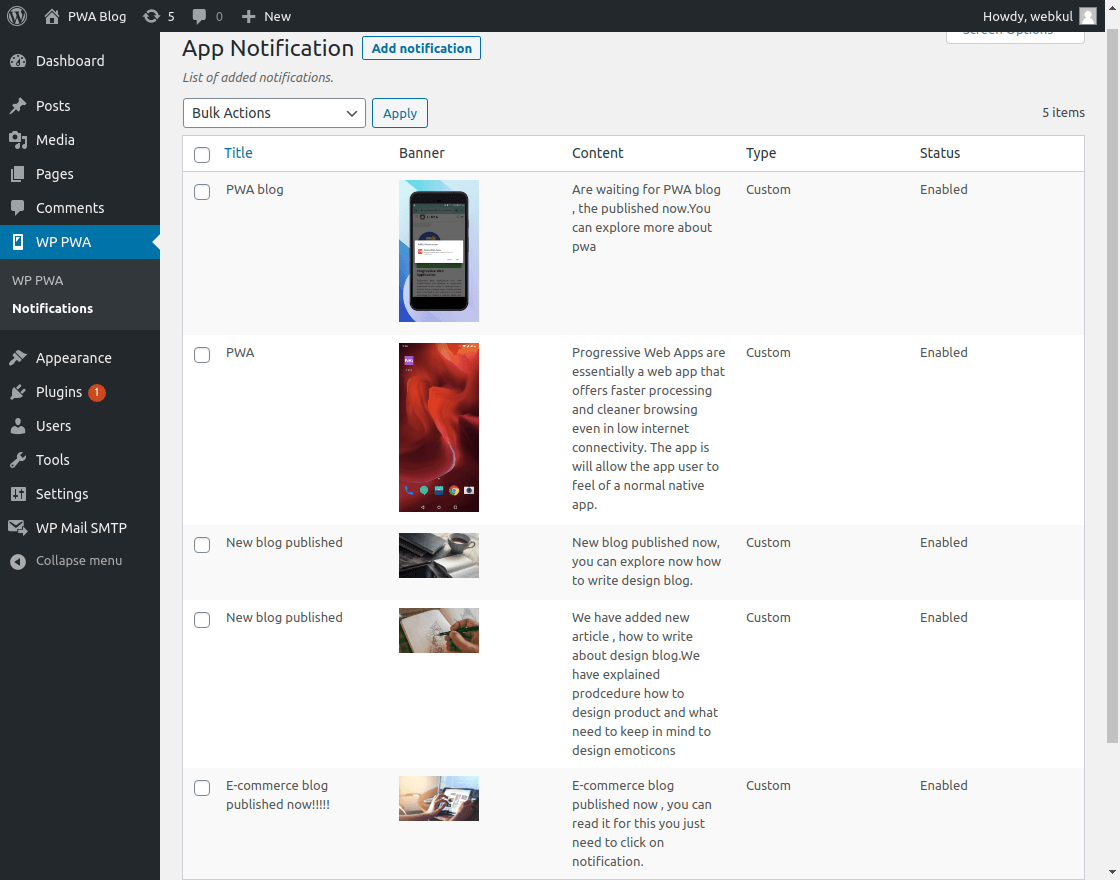Sort the table by Title column
This screenshot has height=880, width=1120.
tap(238, 153)
